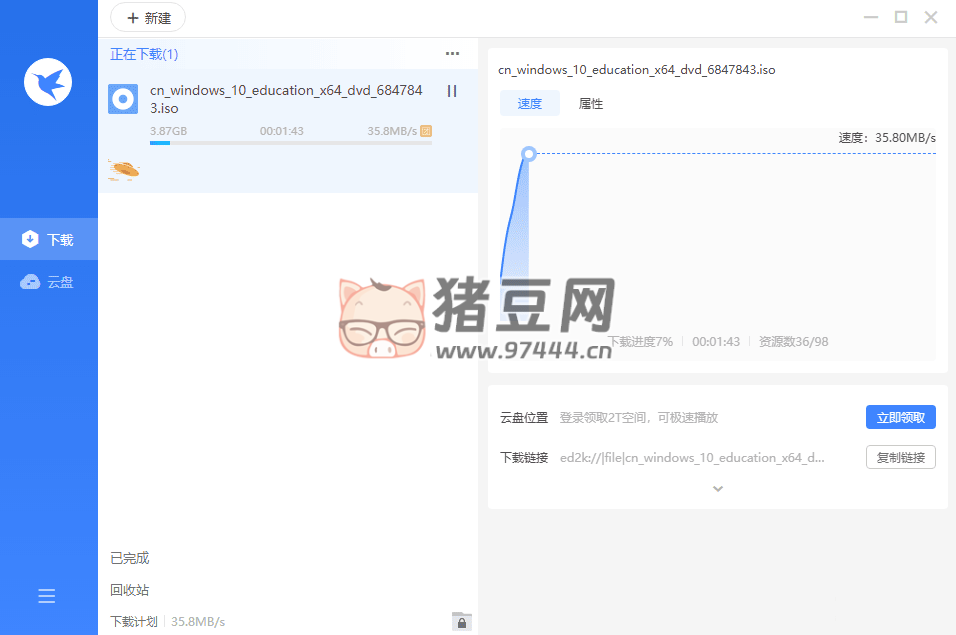Viewport: 956px width, 635px height.
Task: Click the 立即领取 claim button
Action: coord(900,418)
